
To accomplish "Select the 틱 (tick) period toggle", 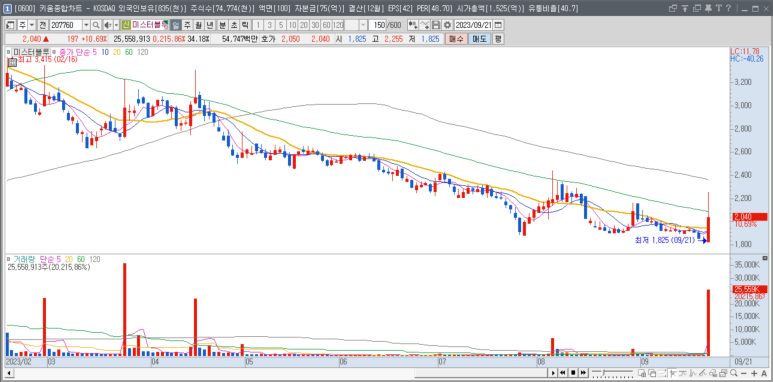I will (x=245, y=25).
